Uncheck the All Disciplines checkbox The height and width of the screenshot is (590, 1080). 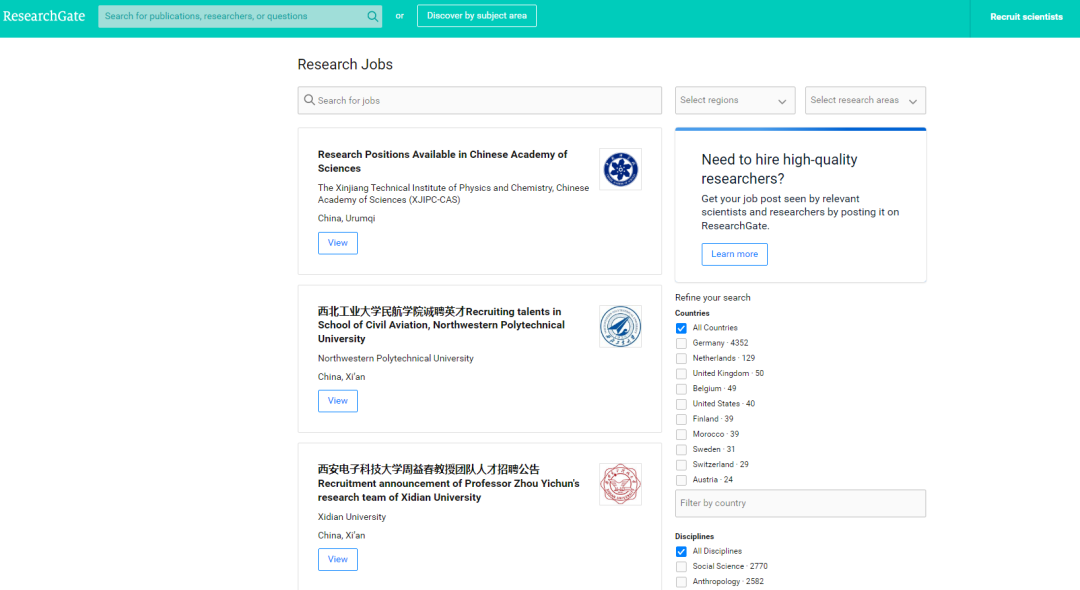[x=681, y=551]
